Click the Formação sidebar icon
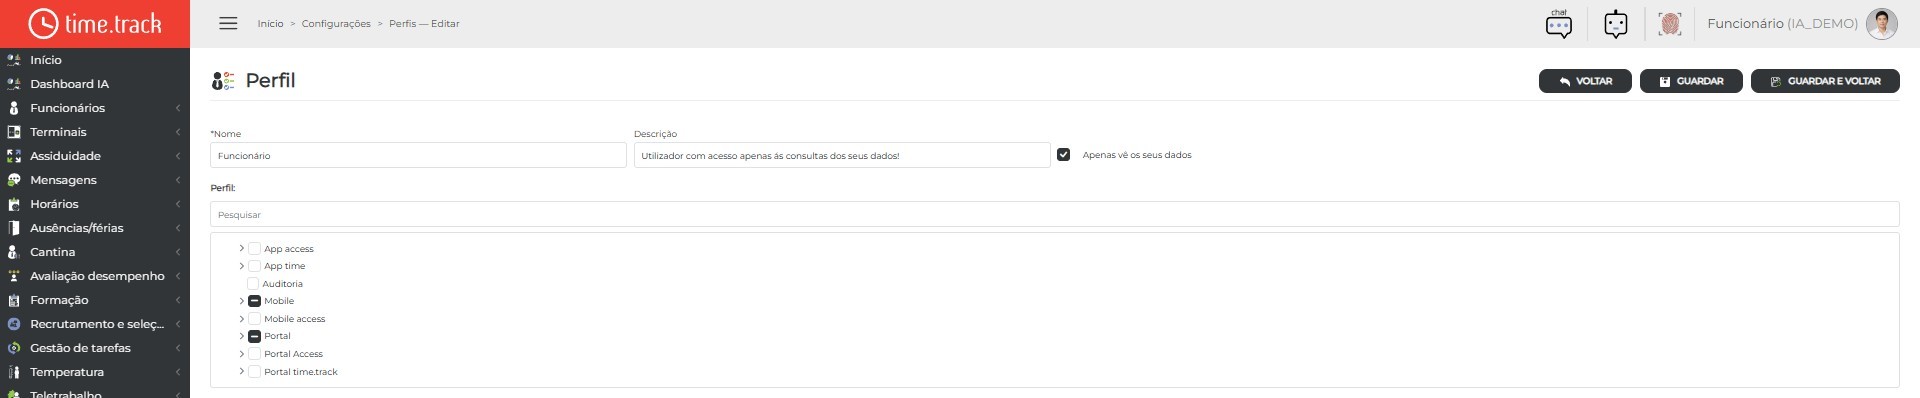Viewport: 1920px width, 398px height. [x=14, y=300]
